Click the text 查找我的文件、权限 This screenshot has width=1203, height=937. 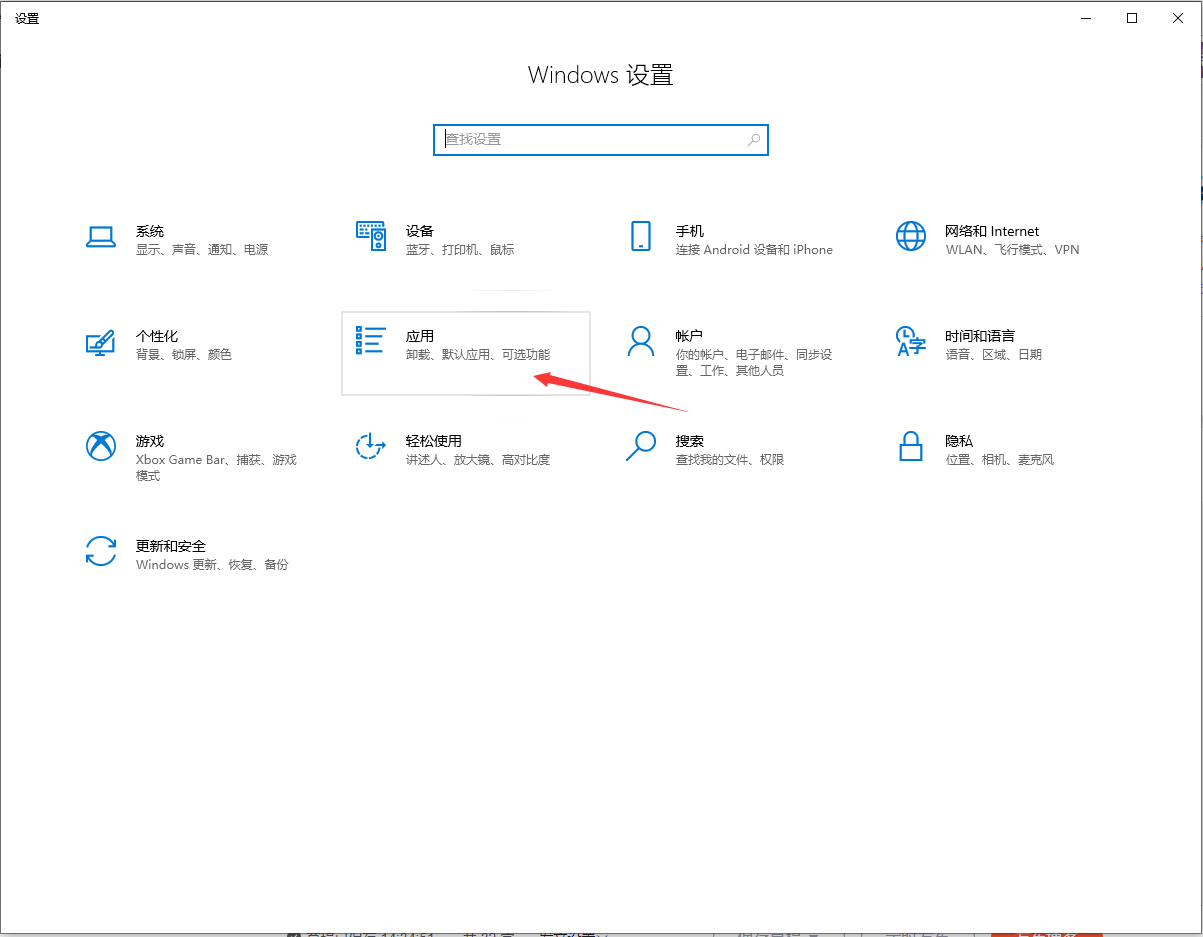(730, 460)
